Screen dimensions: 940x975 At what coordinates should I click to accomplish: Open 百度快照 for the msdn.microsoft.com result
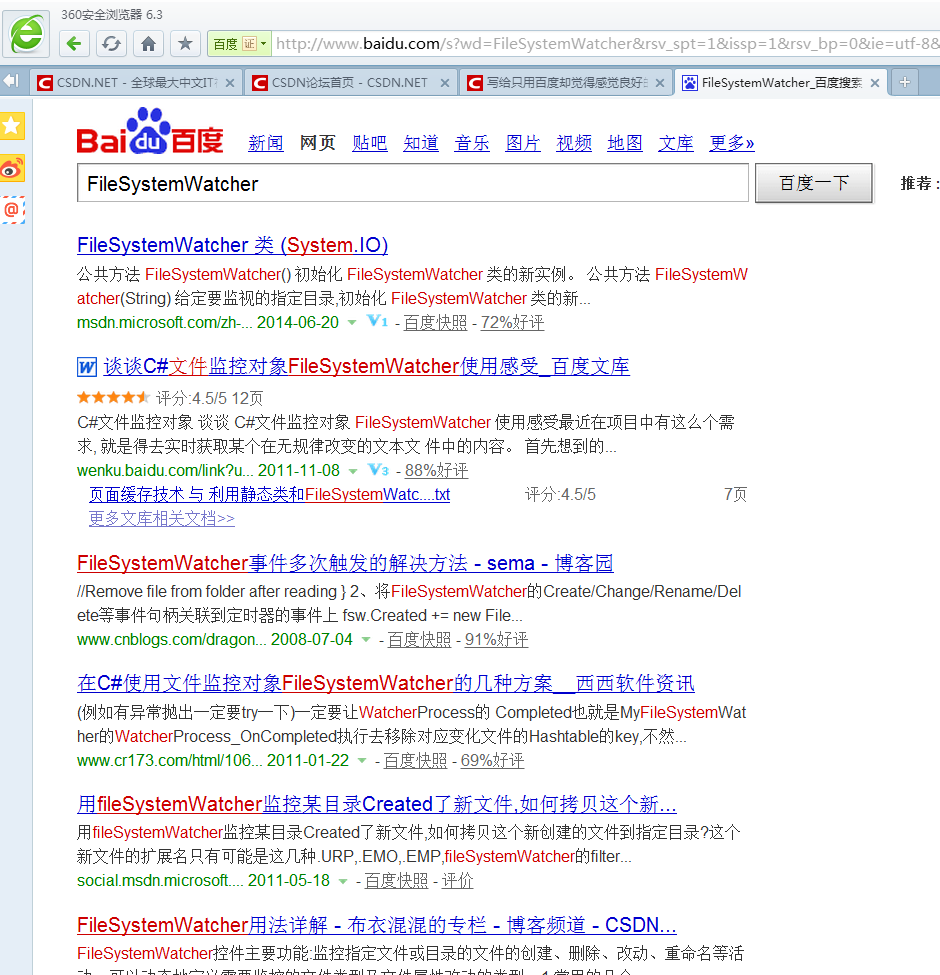tap(435, 323)
